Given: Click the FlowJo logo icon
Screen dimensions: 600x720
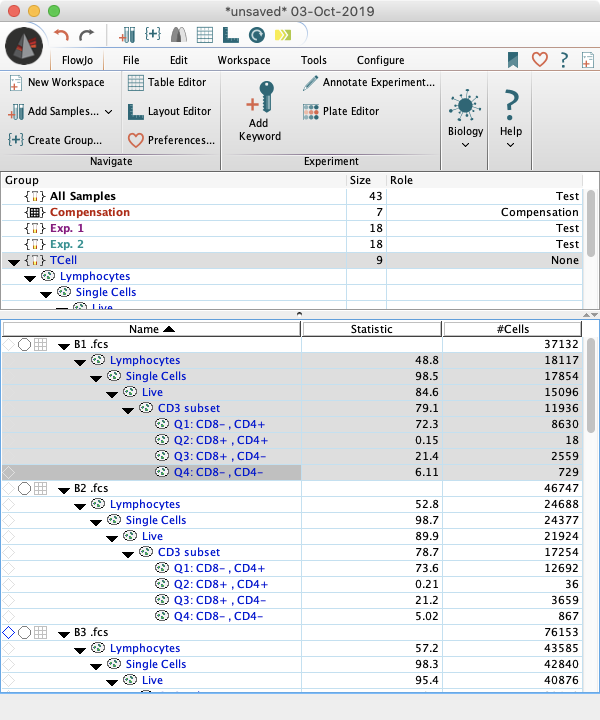Looking at the screenshot, I should 24,45.
